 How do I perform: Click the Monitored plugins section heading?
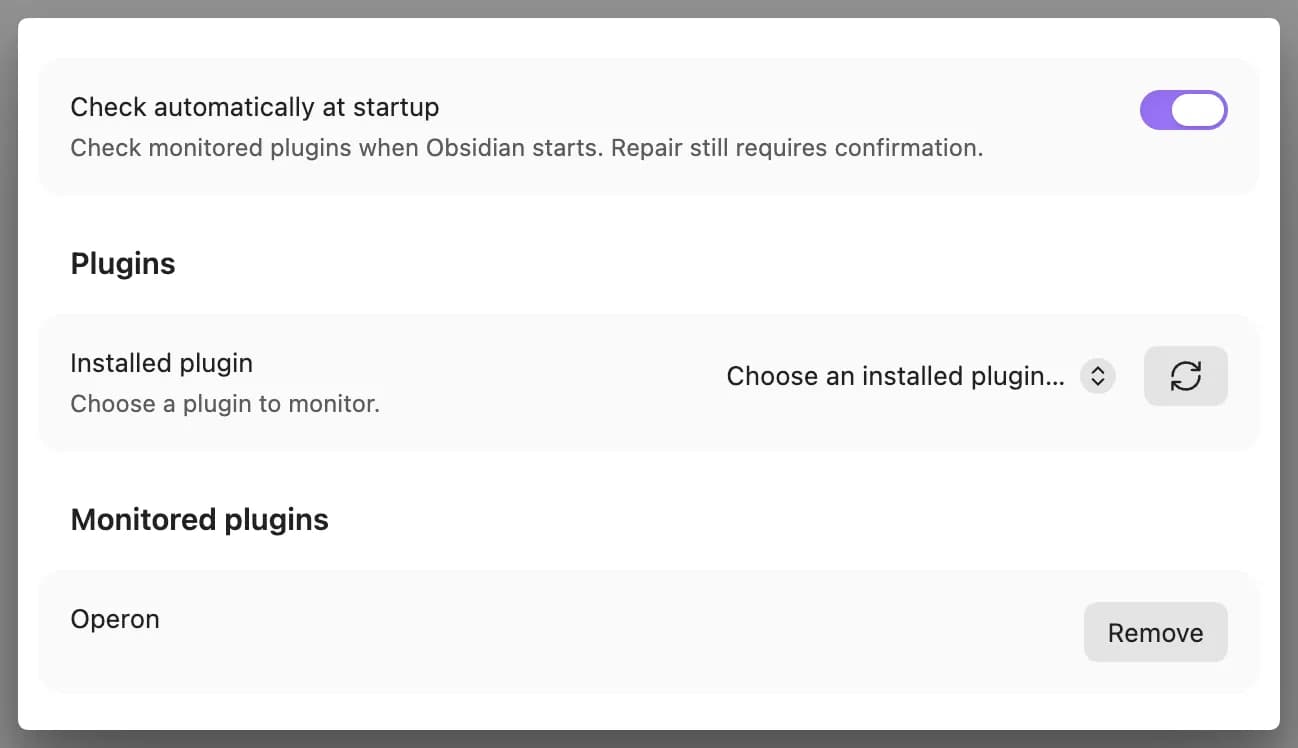tap(199, 520)
